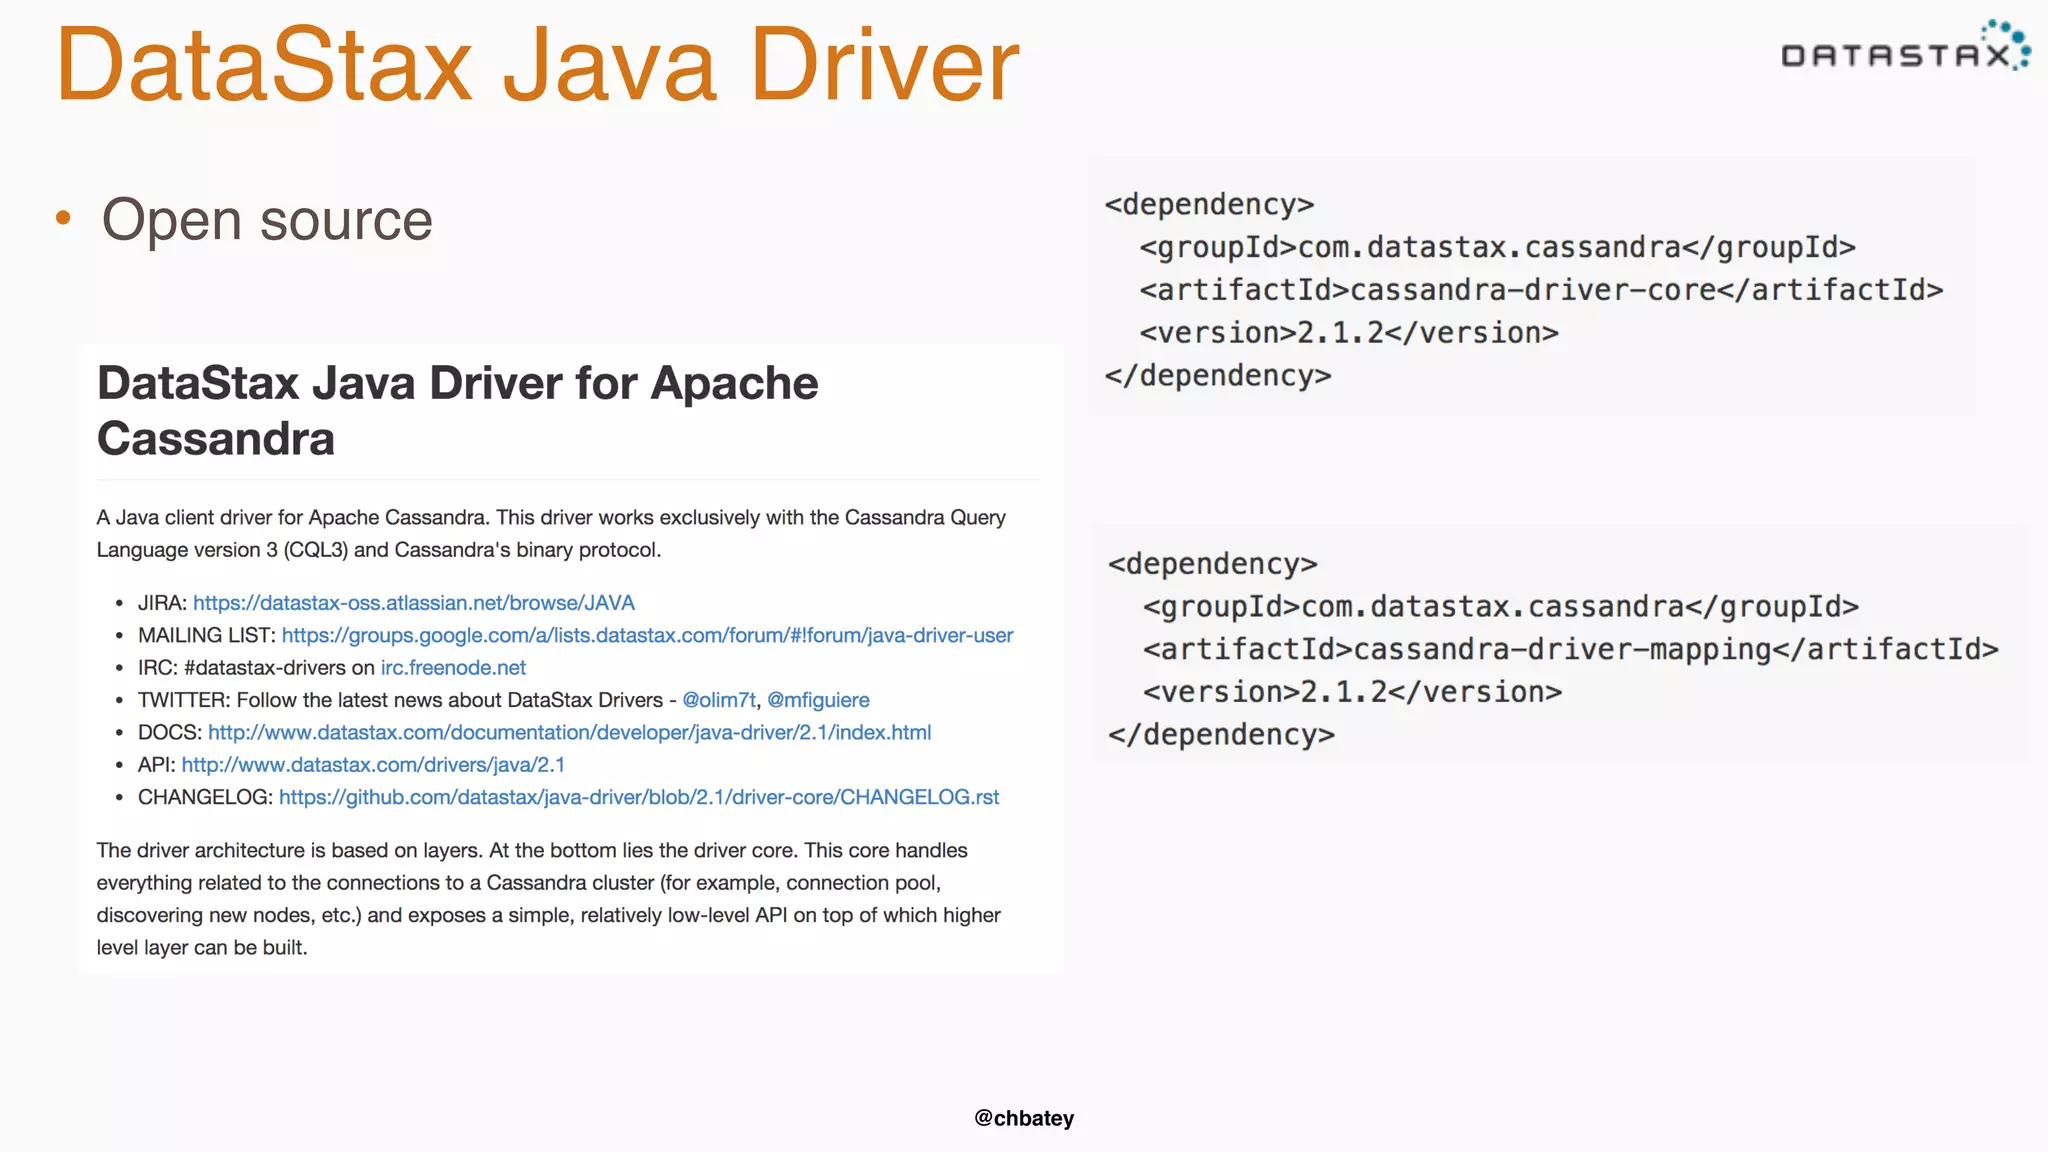Click the version 2.1.2 line under driver-core
This screenshot has width=2048, height=1152.
point(1349,332)
